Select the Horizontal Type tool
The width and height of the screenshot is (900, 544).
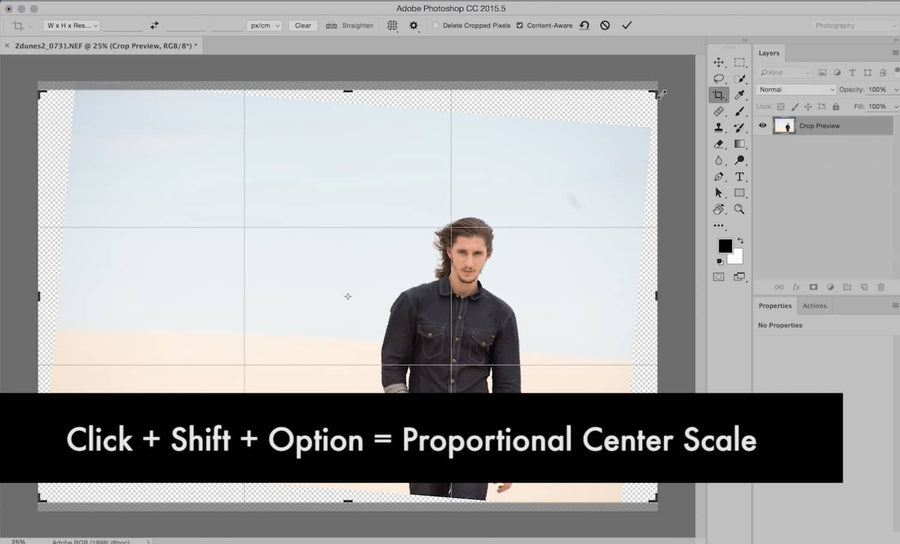coord(739,177)
